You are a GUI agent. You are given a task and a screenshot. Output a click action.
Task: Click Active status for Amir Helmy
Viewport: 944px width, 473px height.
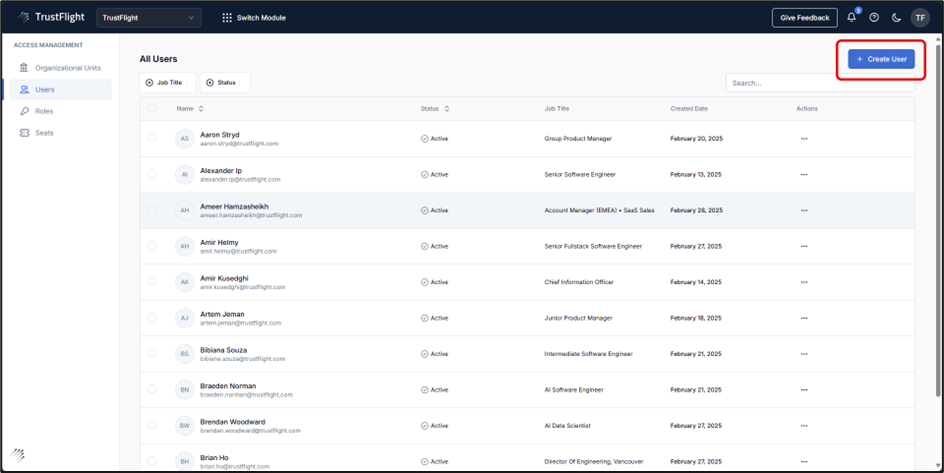[x=434, y=246]
